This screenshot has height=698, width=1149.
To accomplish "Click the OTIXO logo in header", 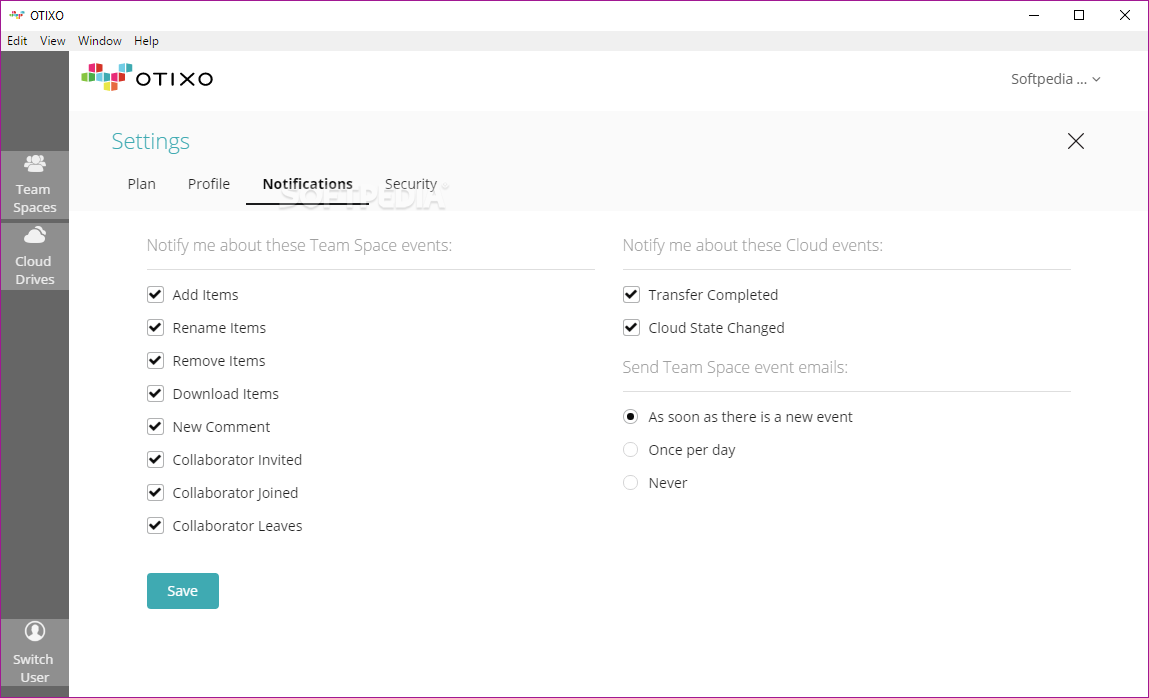I will [x=147, y=78].
